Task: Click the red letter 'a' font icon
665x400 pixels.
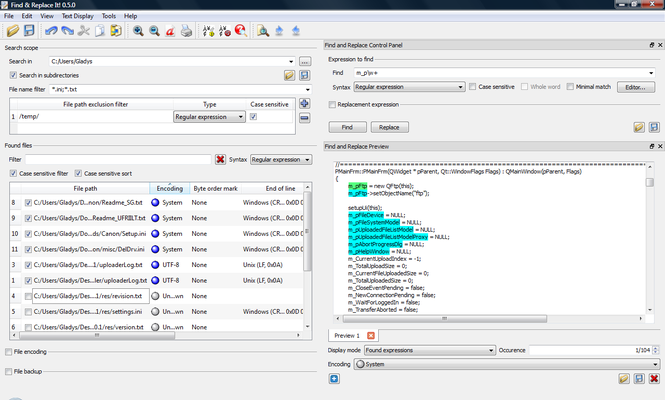Action: pos(170,31)
